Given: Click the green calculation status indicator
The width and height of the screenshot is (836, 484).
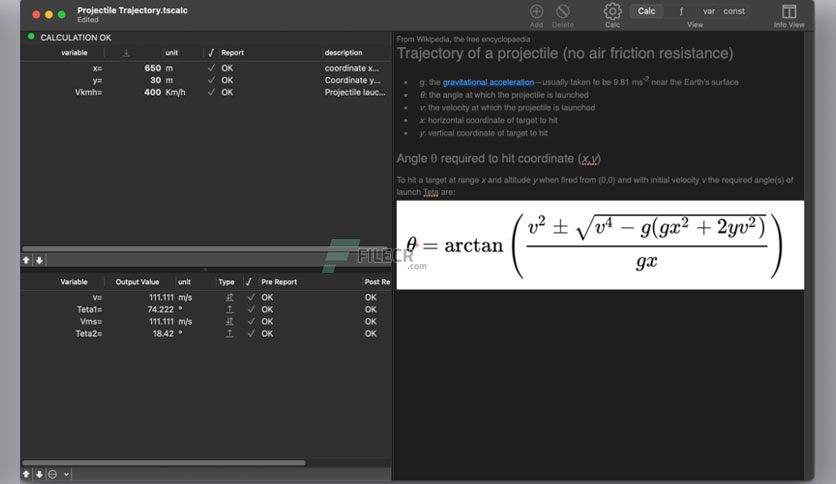Looking at the screenshot, I should click(31, 37).
